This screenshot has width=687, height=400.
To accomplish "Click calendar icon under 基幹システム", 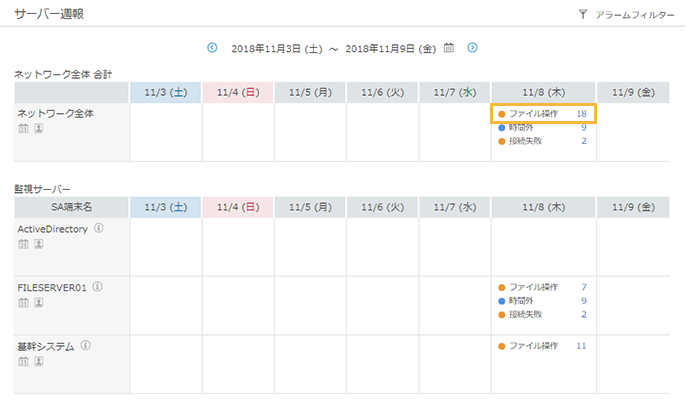I will (23, 361).
